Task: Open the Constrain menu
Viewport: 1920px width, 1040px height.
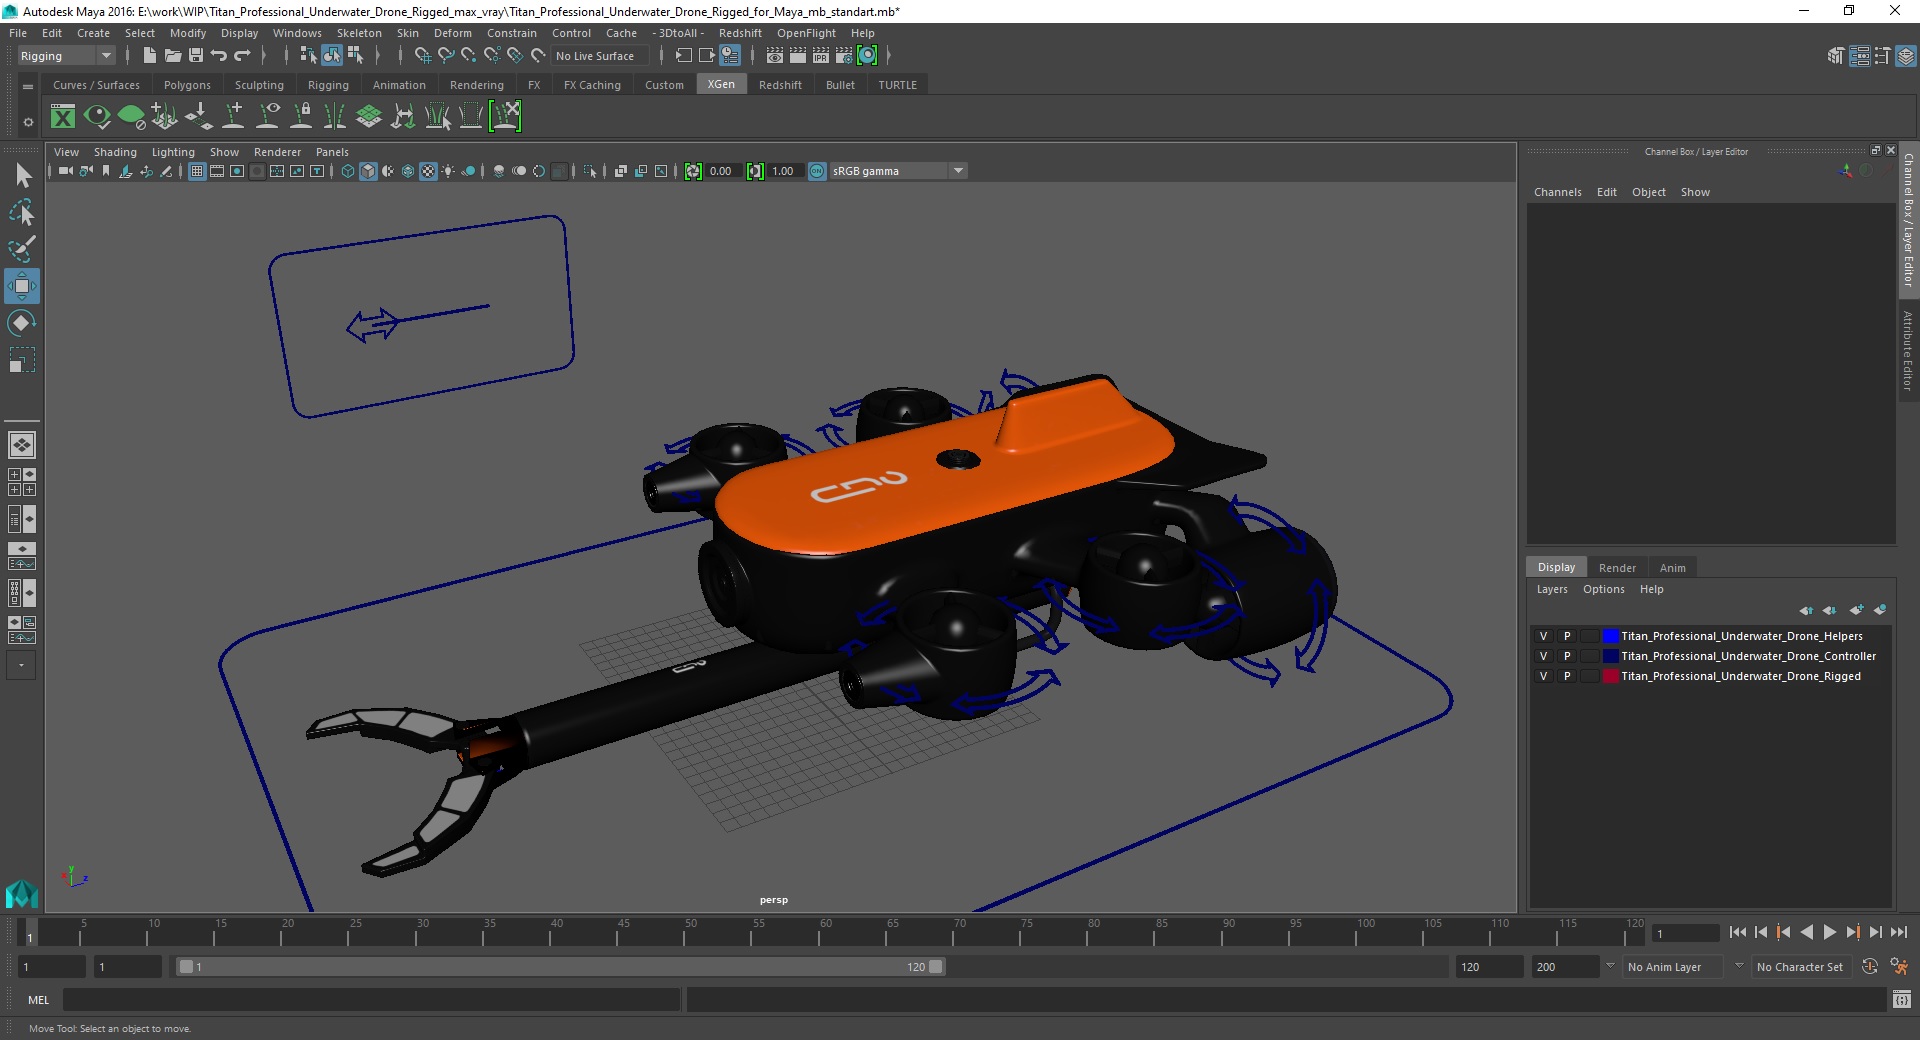Action: tap(511, 33)
